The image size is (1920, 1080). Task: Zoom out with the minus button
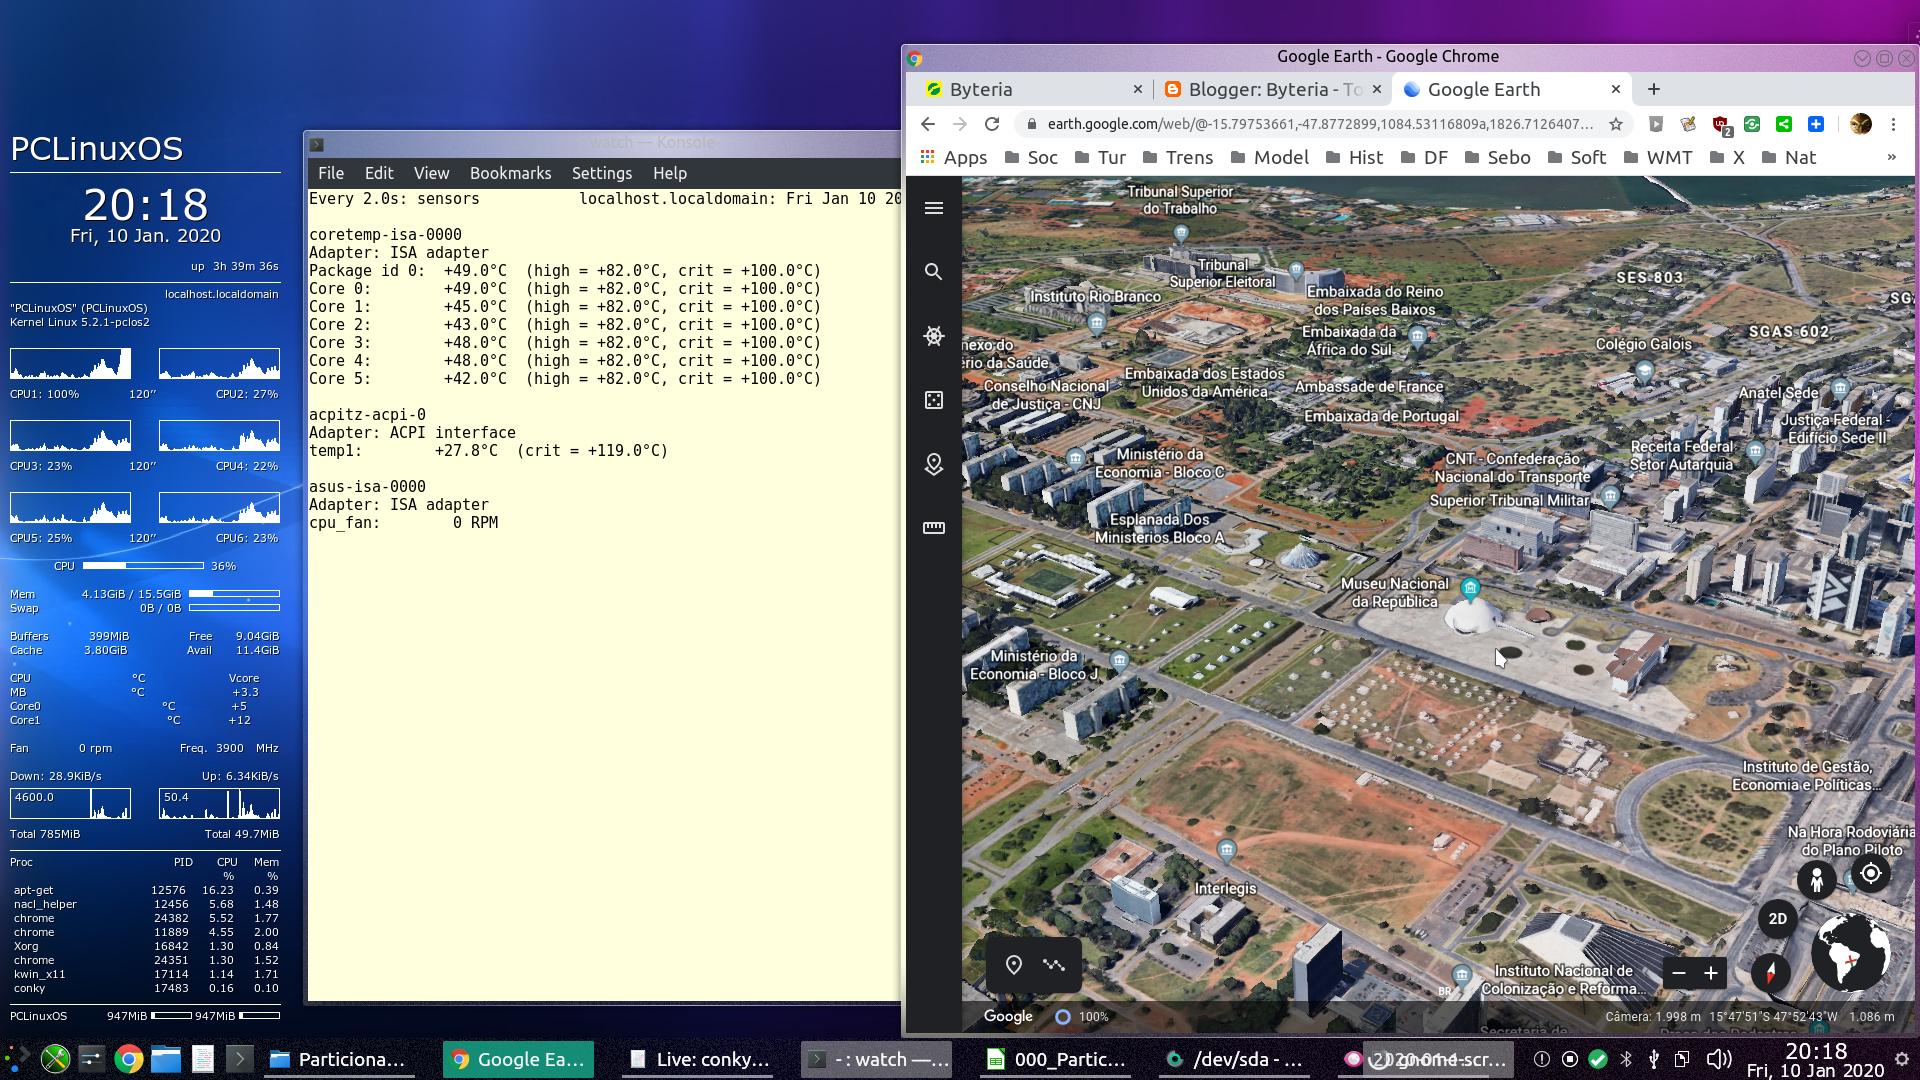[x=1679, y=973]
